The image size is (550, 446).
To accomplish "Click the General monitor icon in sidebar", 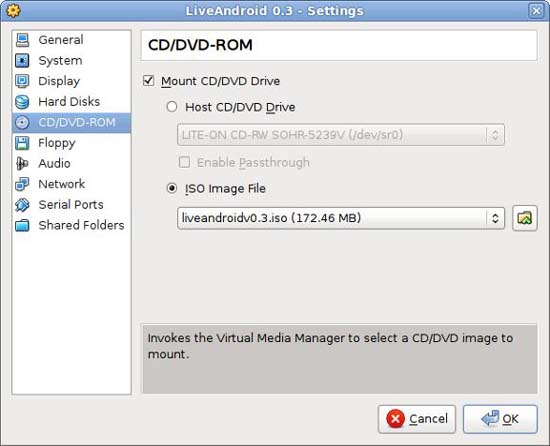I will point(22,40).
